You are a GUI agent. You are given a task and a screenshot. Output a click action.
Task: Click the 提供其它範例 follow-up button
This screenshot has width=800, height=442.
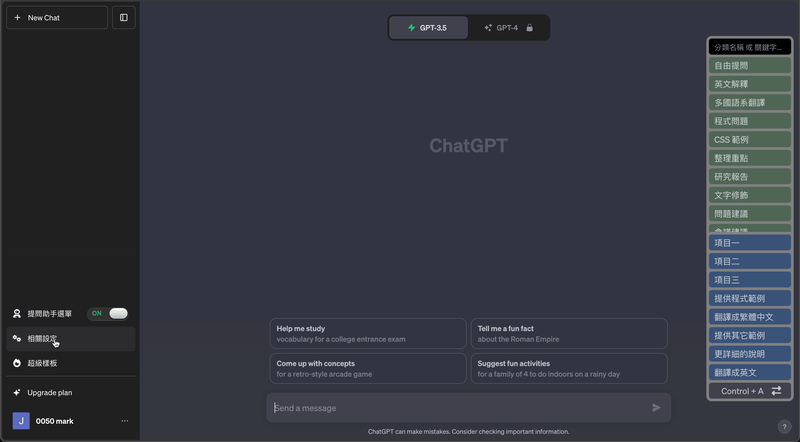point(749,335)
